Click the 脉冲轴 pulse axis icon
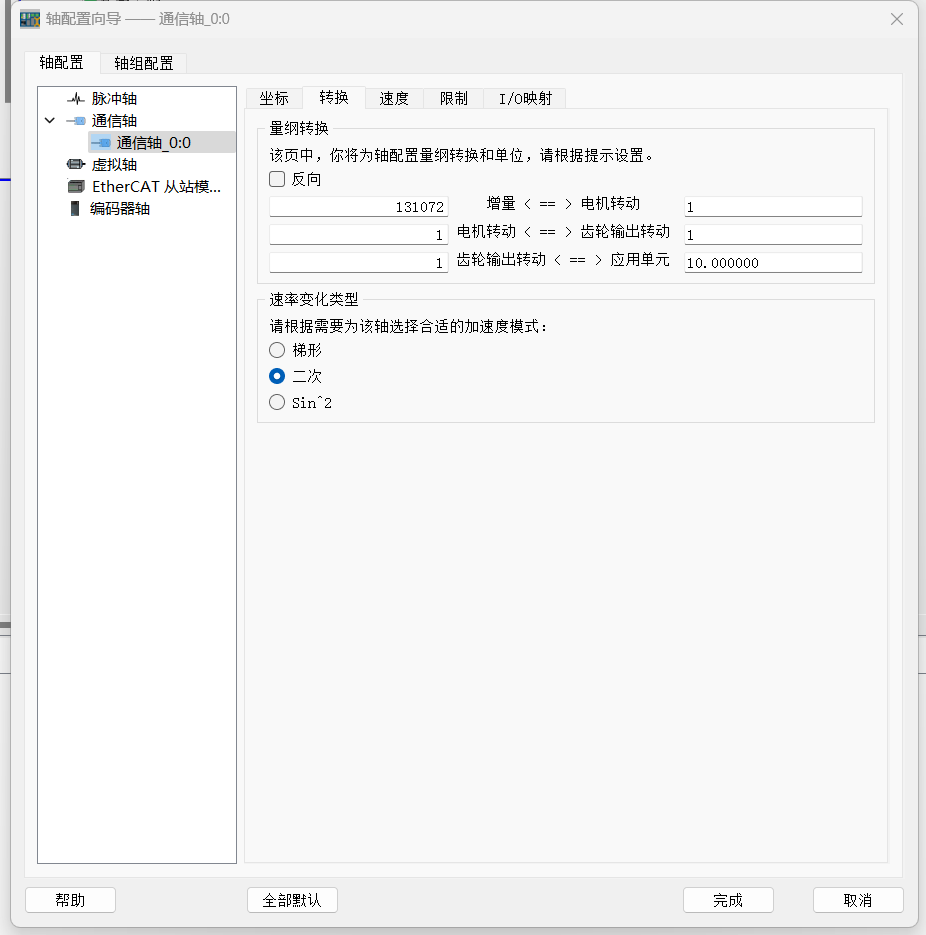This screenshot has width=926, height=935. (x=76, y=98)
